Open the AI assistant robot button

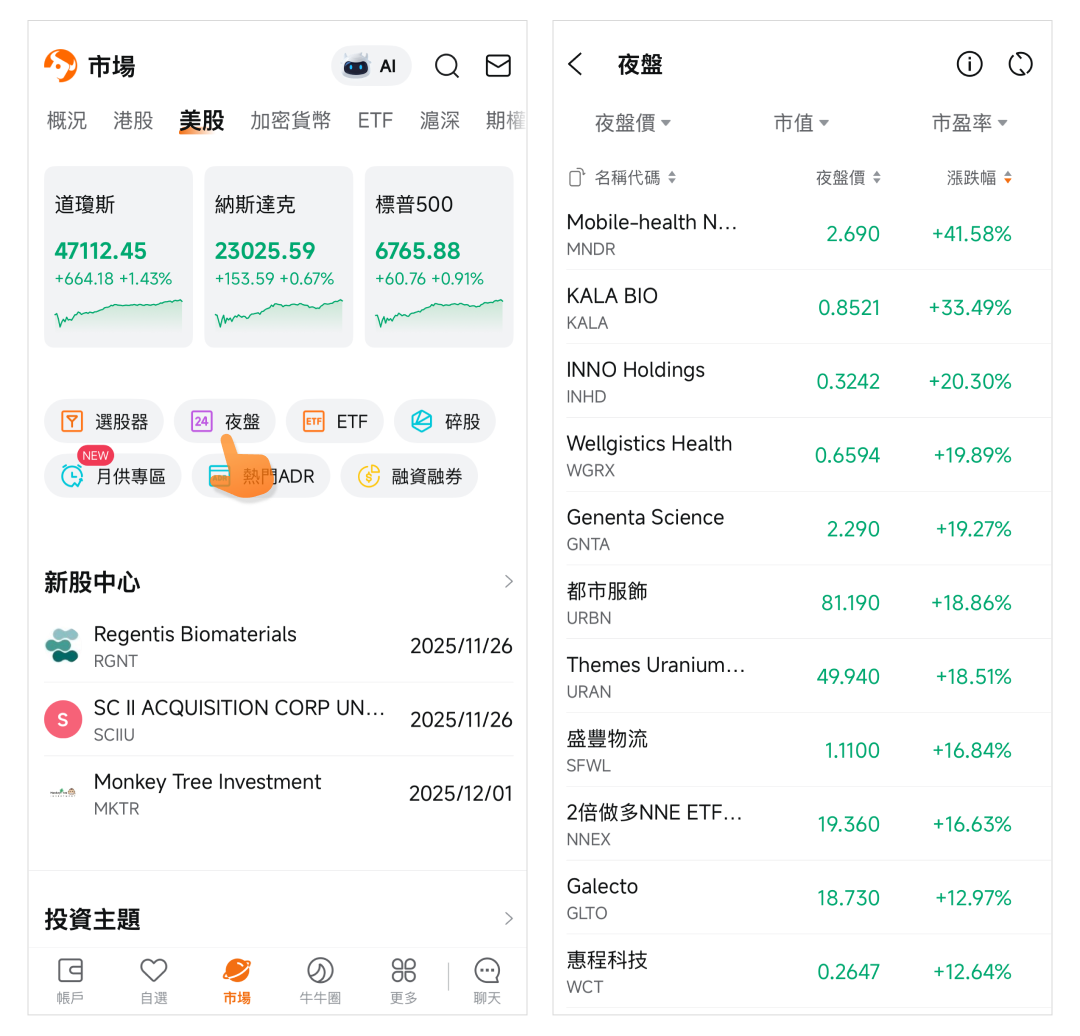[370, 66]
